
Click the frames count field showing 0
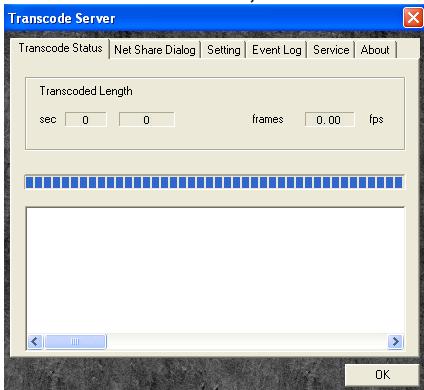point(147,120)
